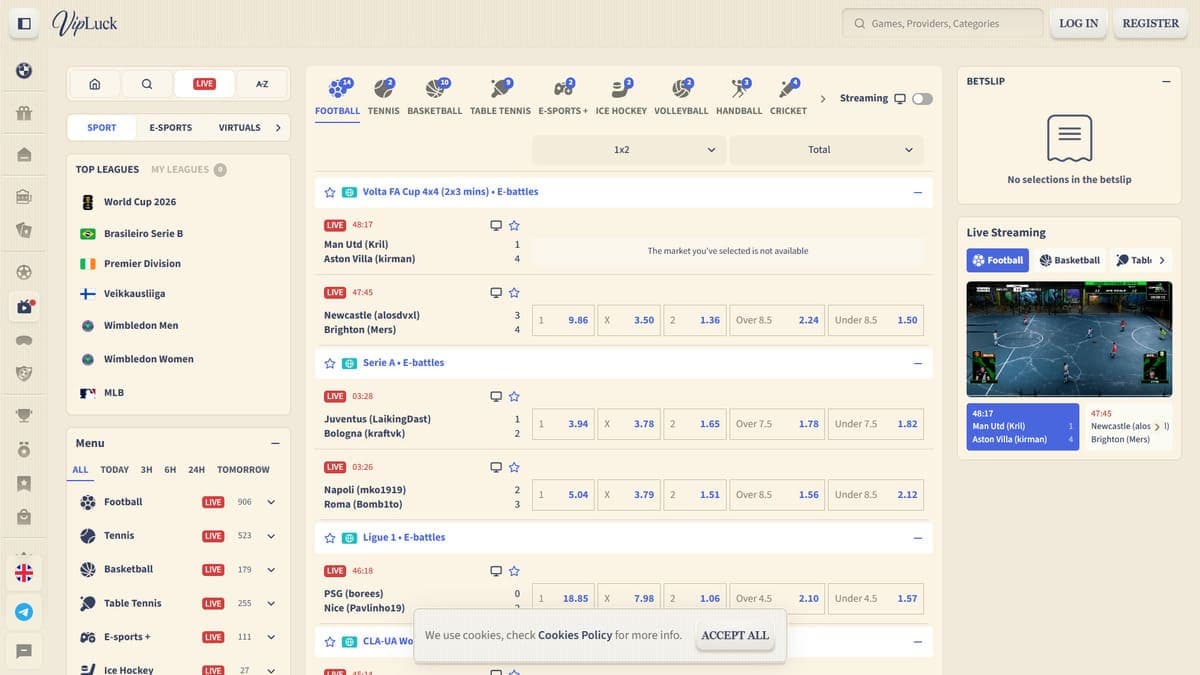The image size is (1200, 675).
Task: Open the 1x2 market dropdown
Action: (x=629, y=150)
